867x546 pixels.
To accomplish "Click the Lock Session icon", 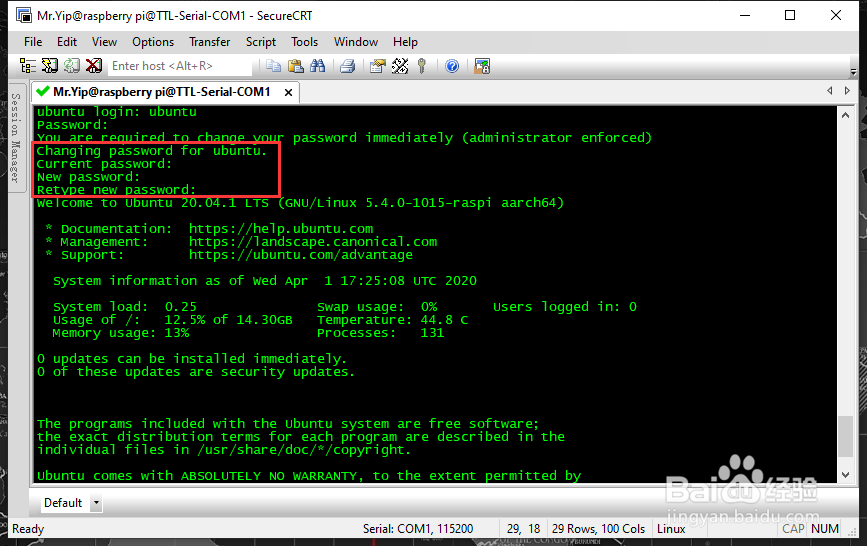I will pos(482,66).
